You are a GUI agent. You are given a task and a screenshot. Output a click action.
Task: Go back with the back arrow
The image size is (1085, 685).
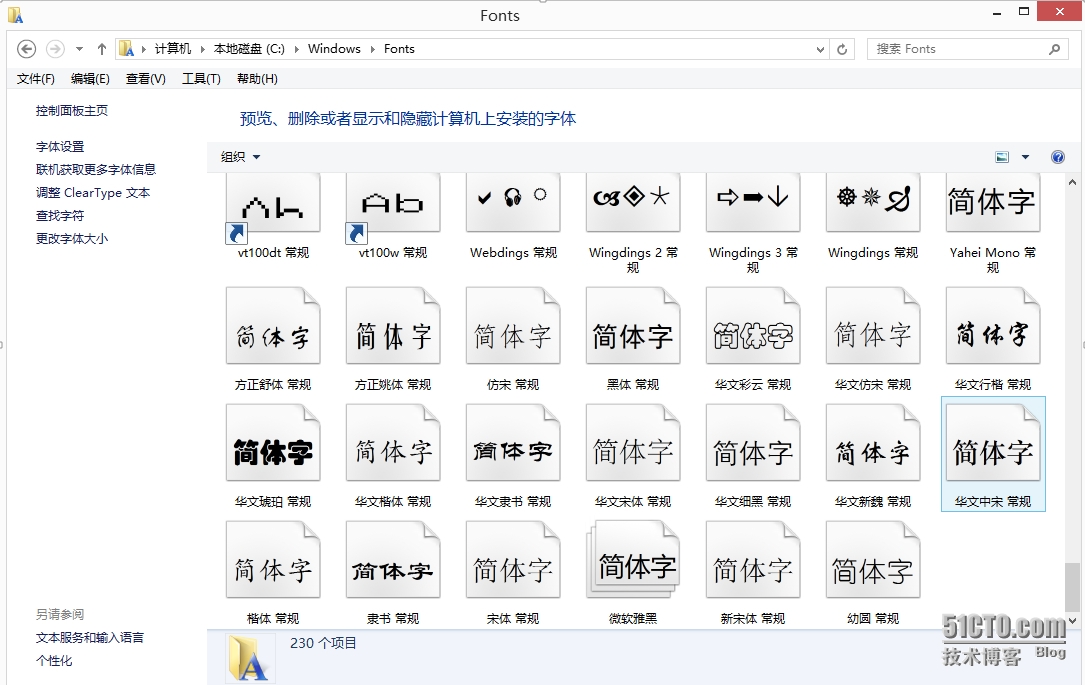(26, 49)
